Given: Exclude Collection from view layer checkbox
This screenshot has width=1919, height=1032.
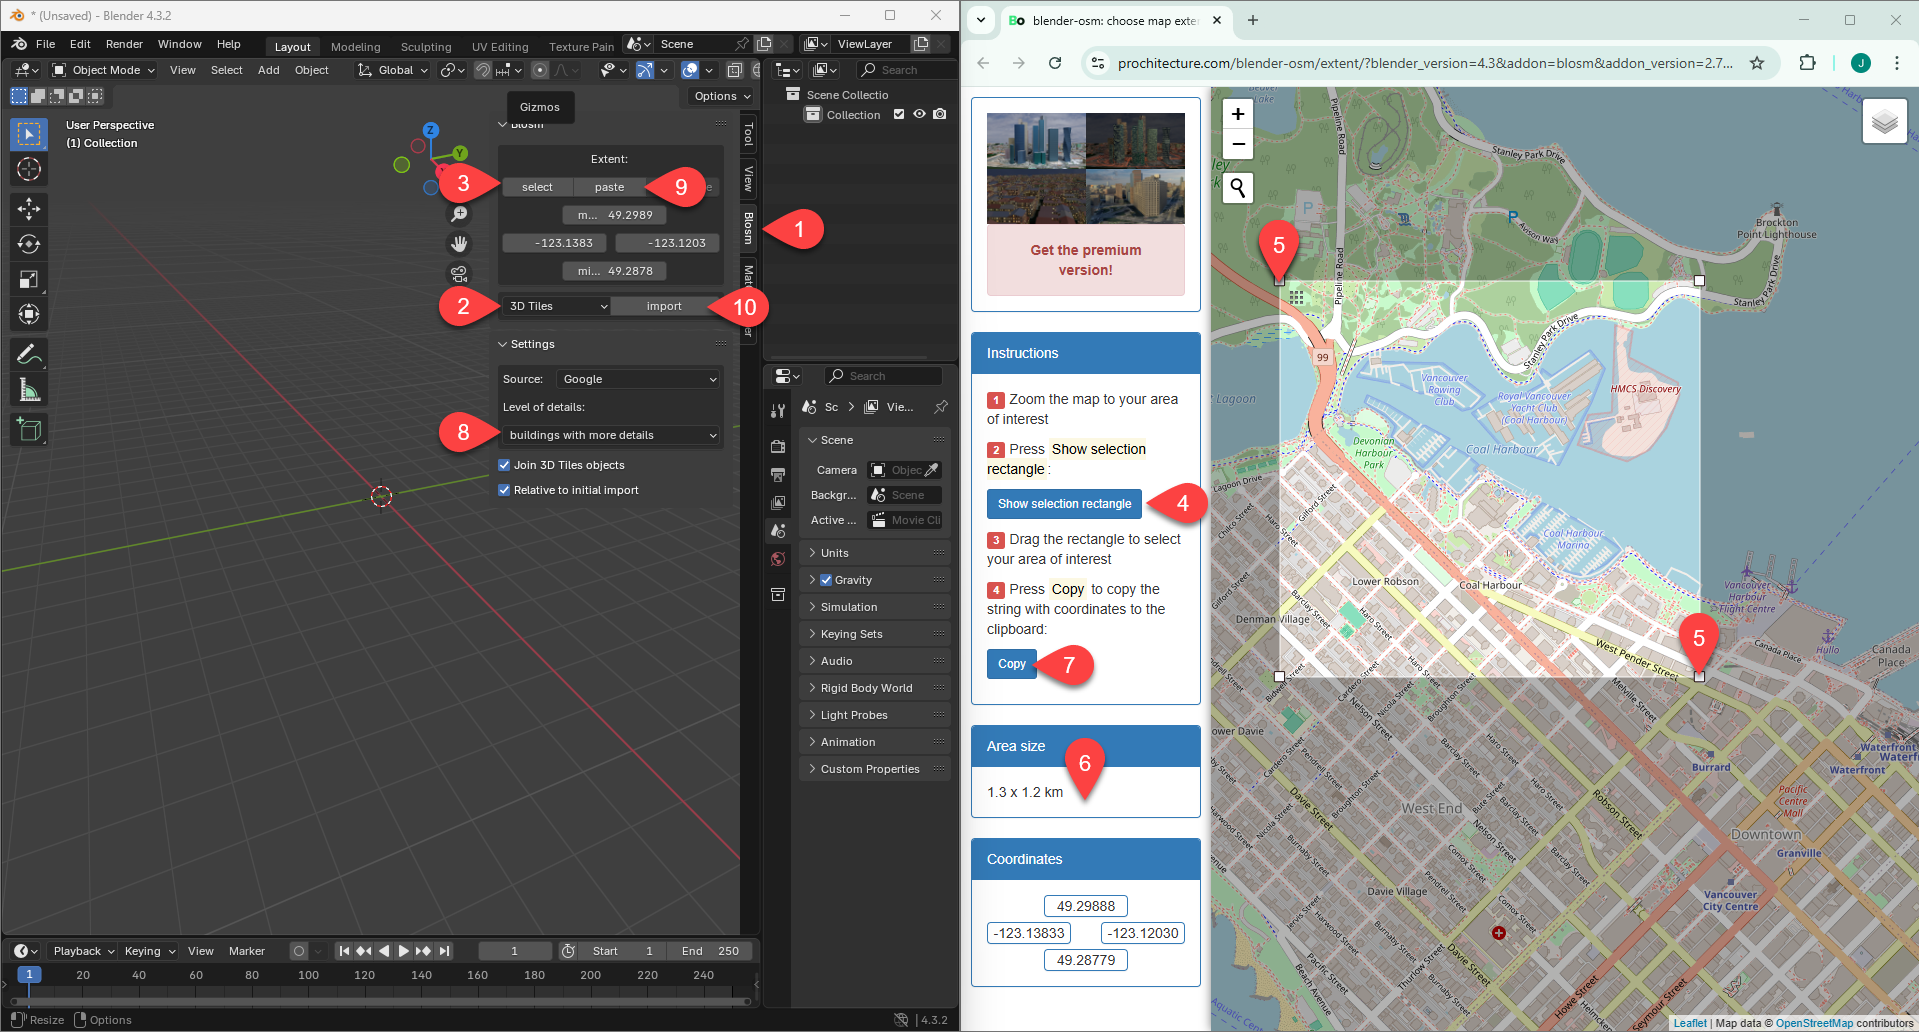Looking at the screenshot, I should point(899,114).
